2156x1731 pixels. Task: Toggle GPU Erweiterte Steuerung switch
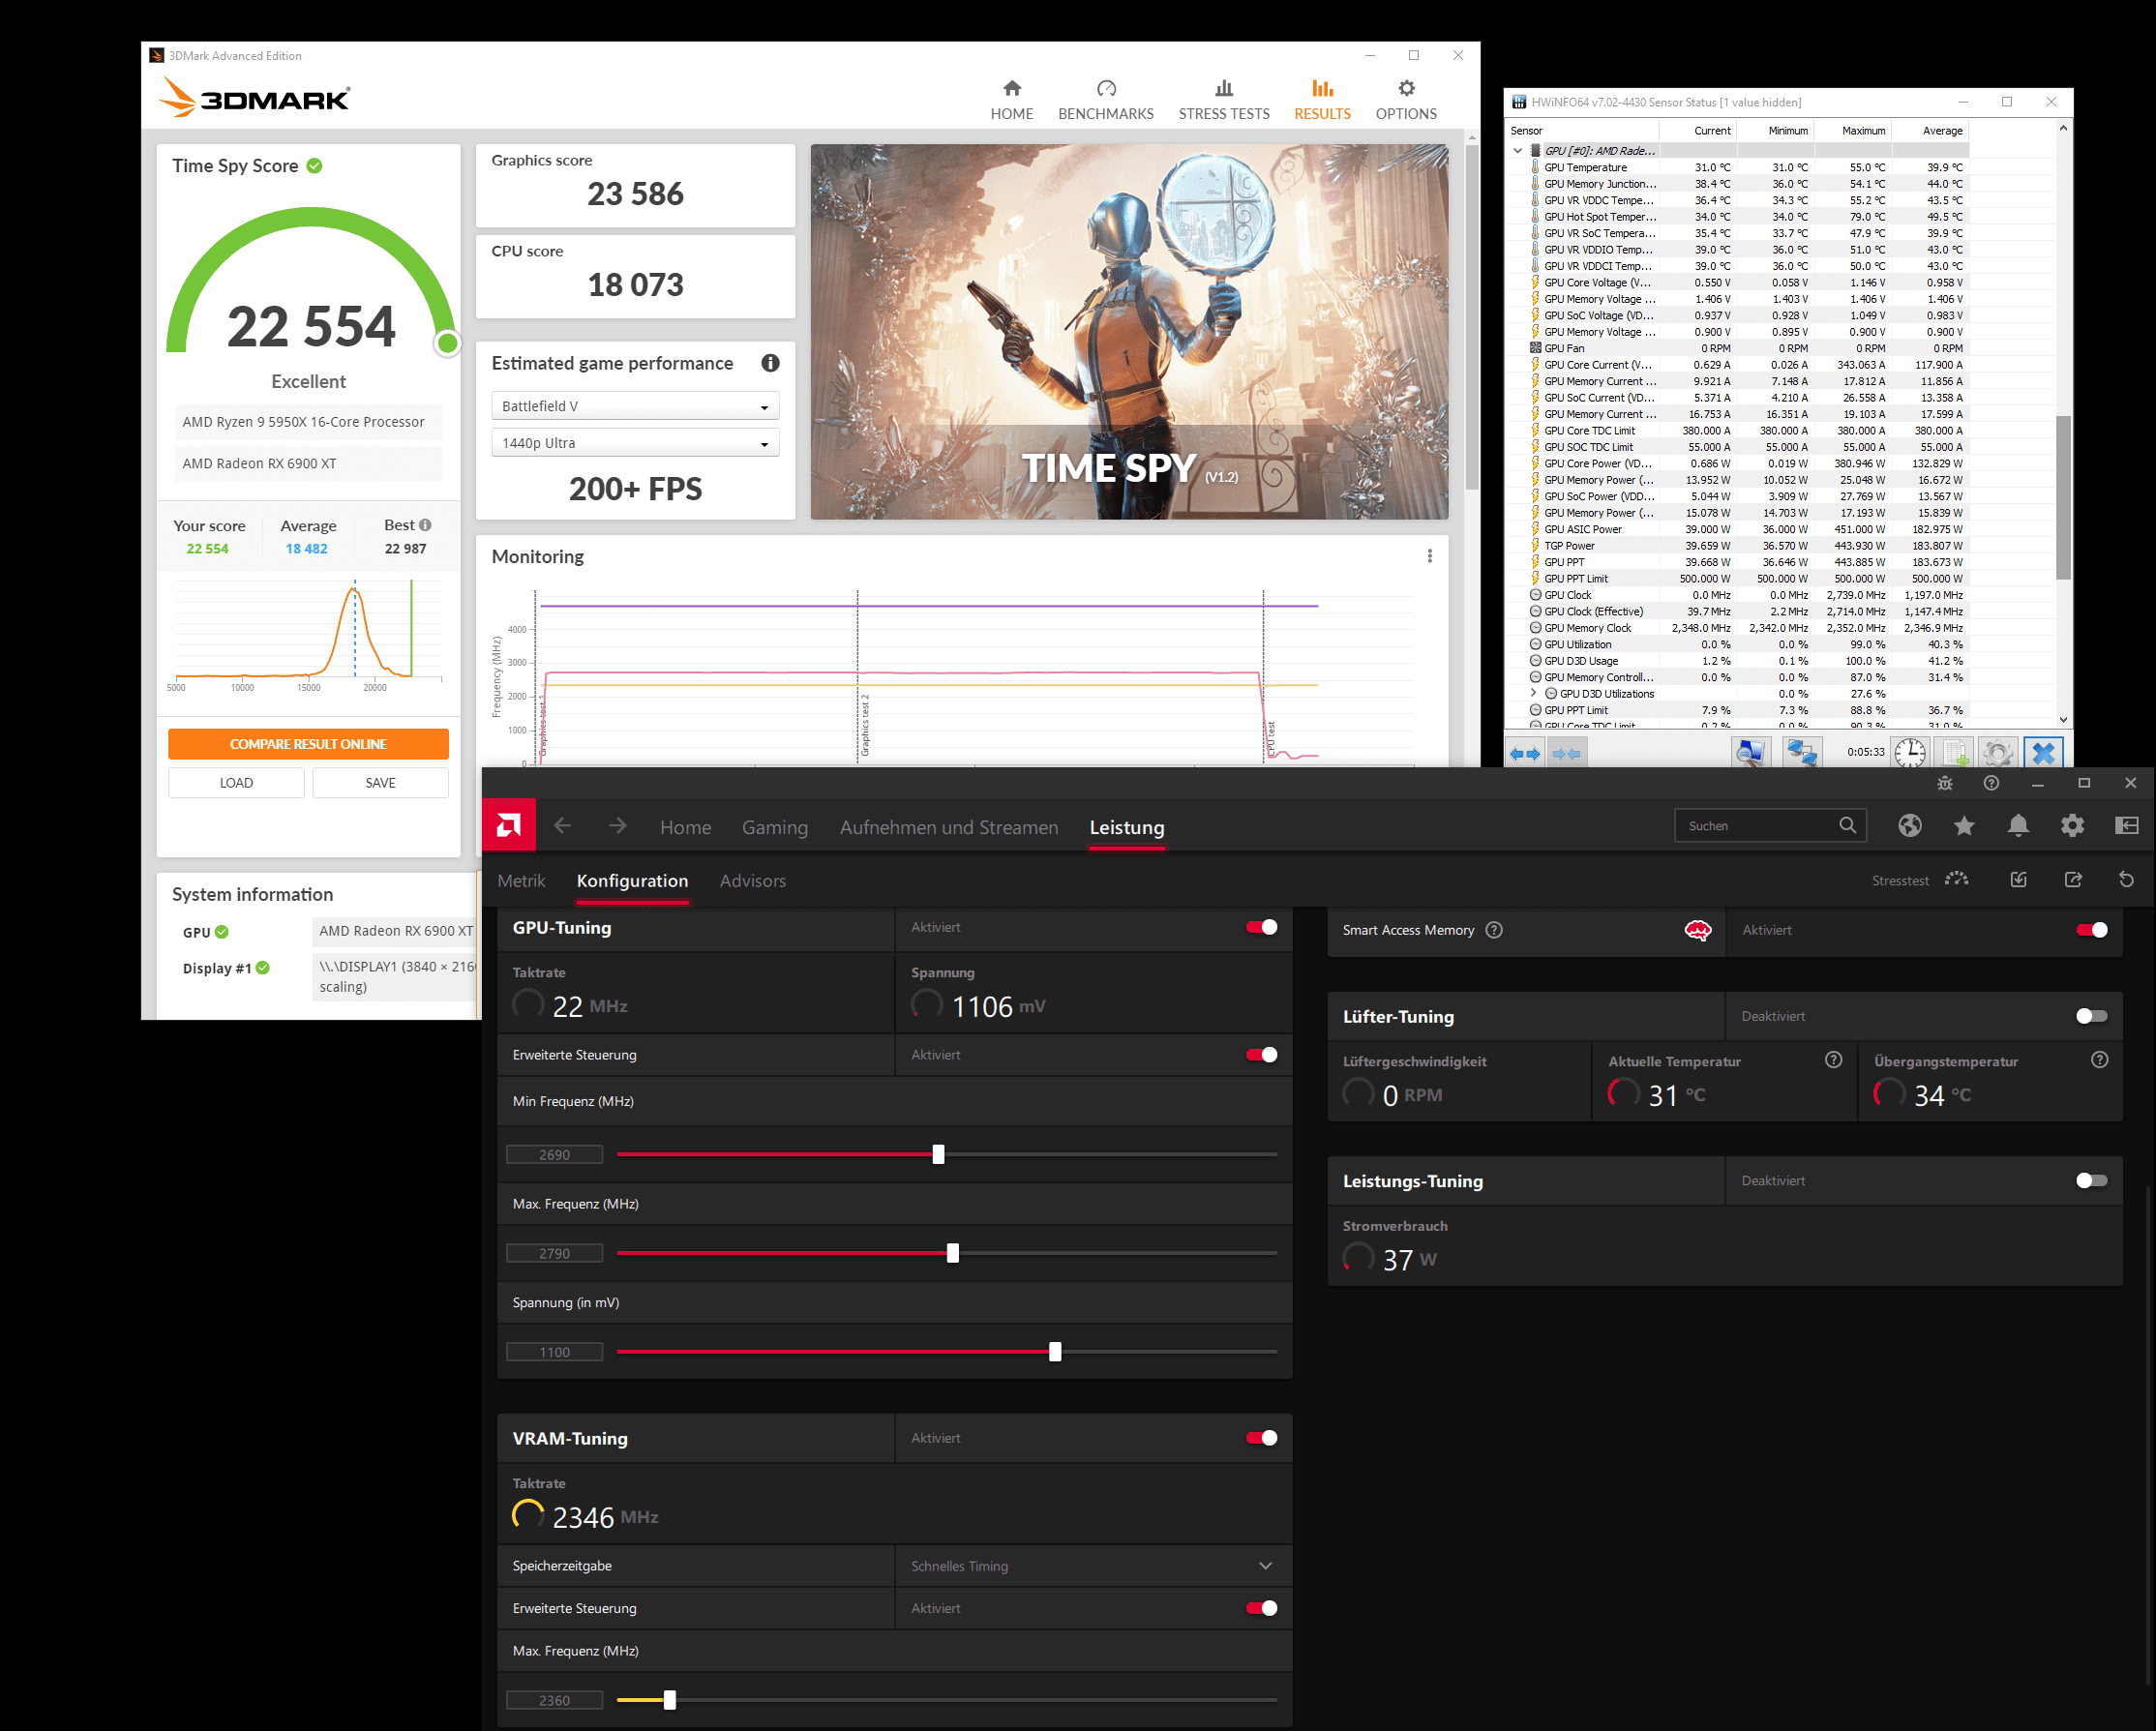click(x=1262, y=1055)
